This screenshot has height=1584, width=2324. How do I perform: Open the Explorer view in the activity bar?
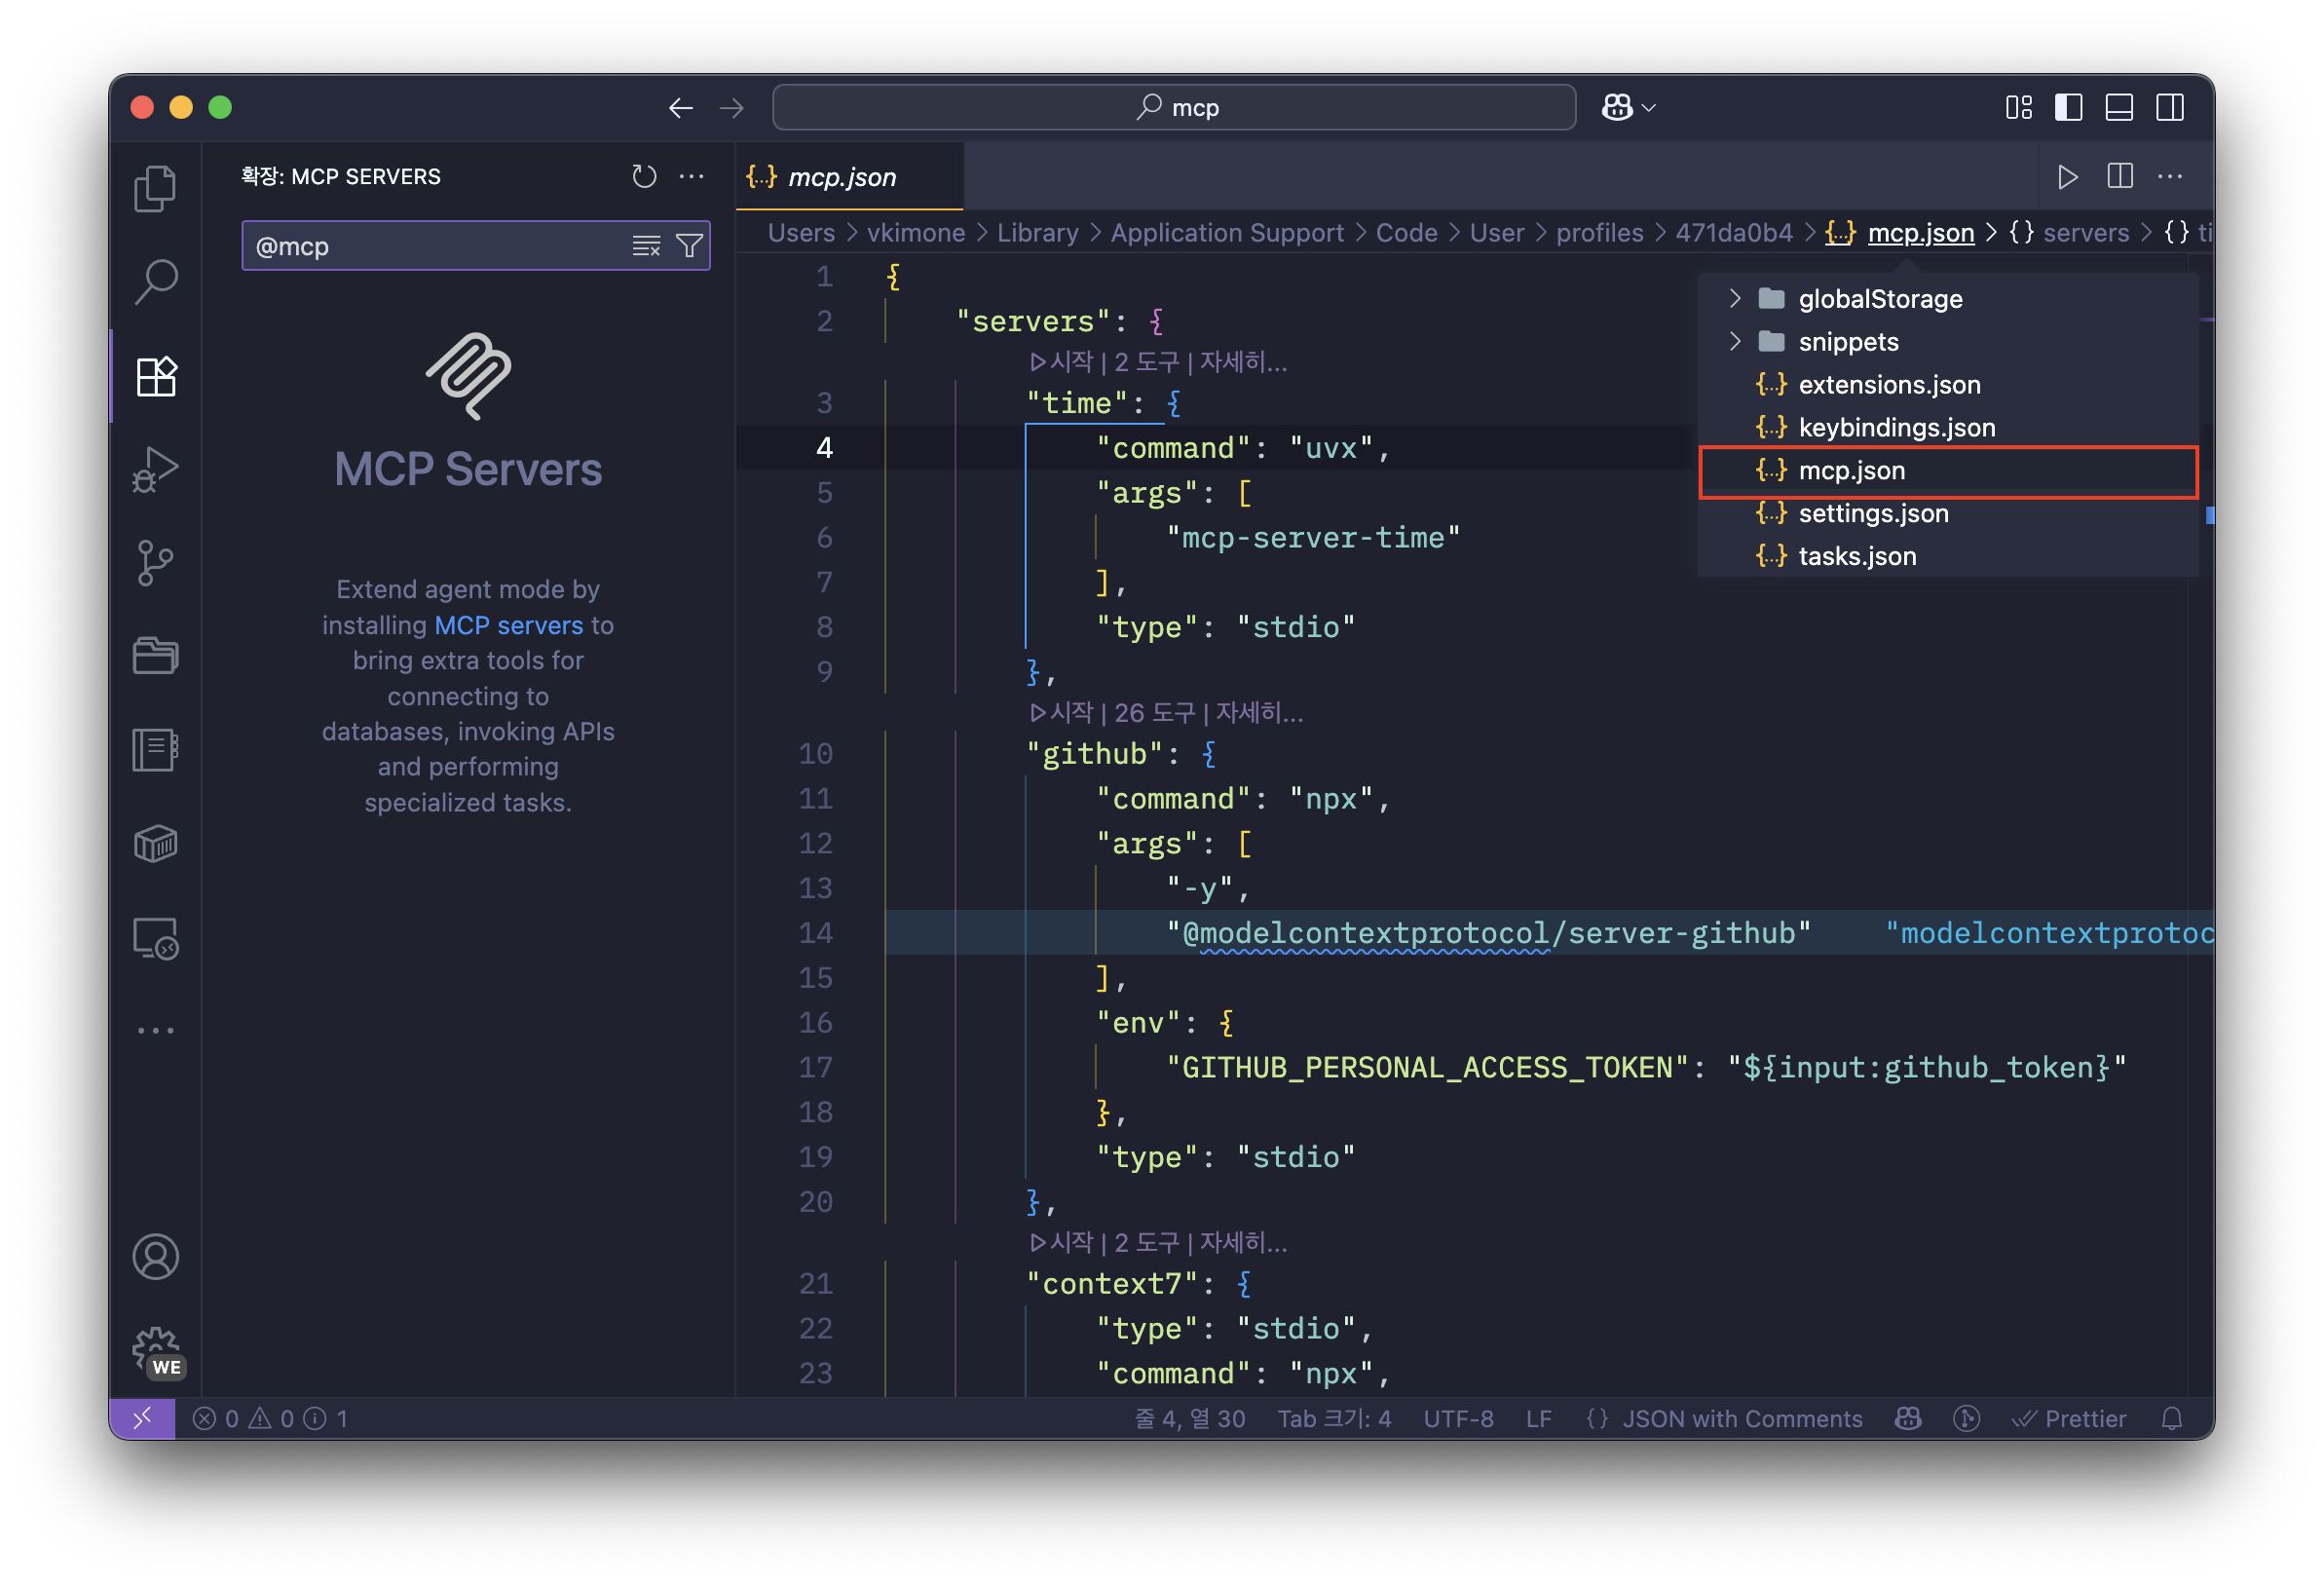[x=156, y=188]
